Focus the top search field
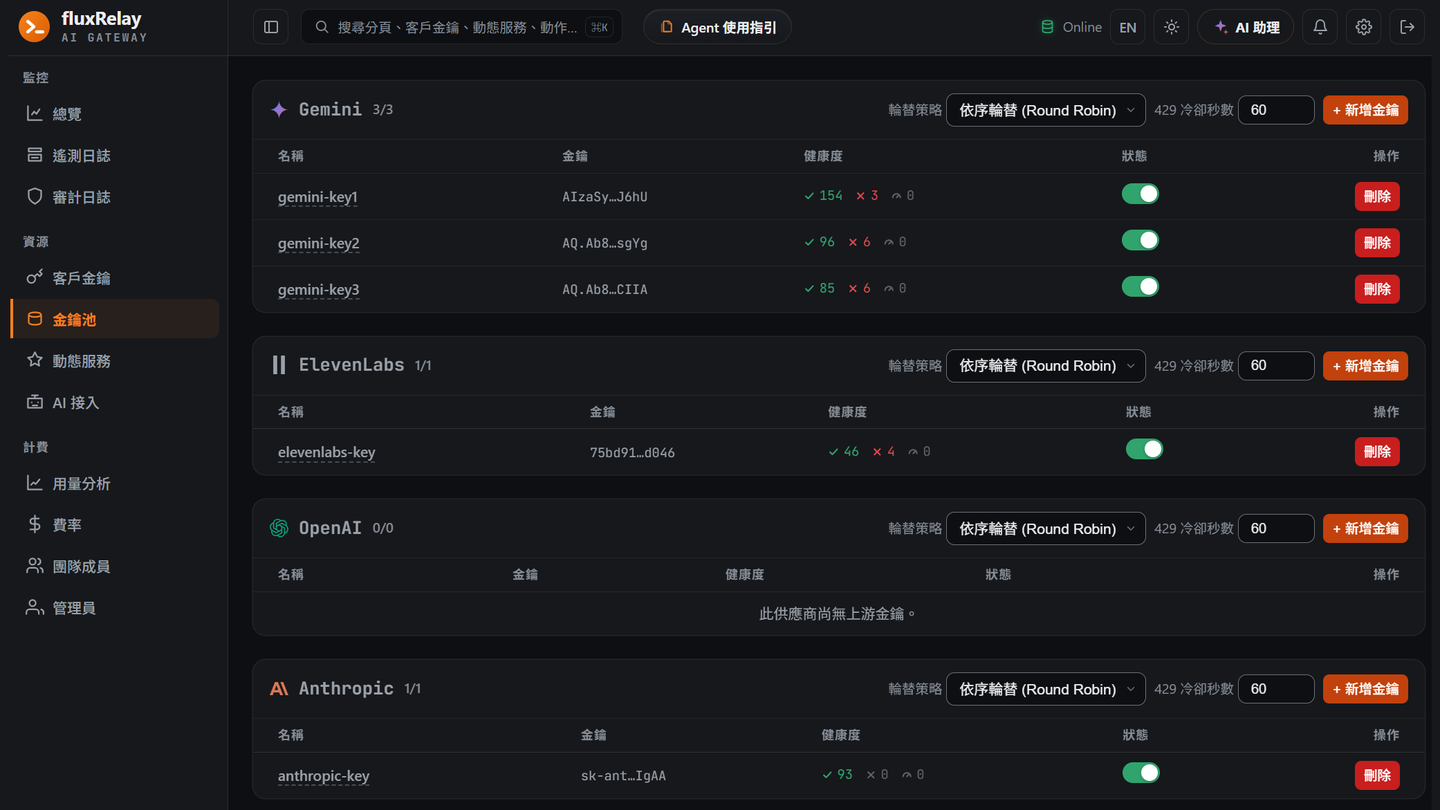The height and width of the screenshot is (810, 1440). coord(462,27)
